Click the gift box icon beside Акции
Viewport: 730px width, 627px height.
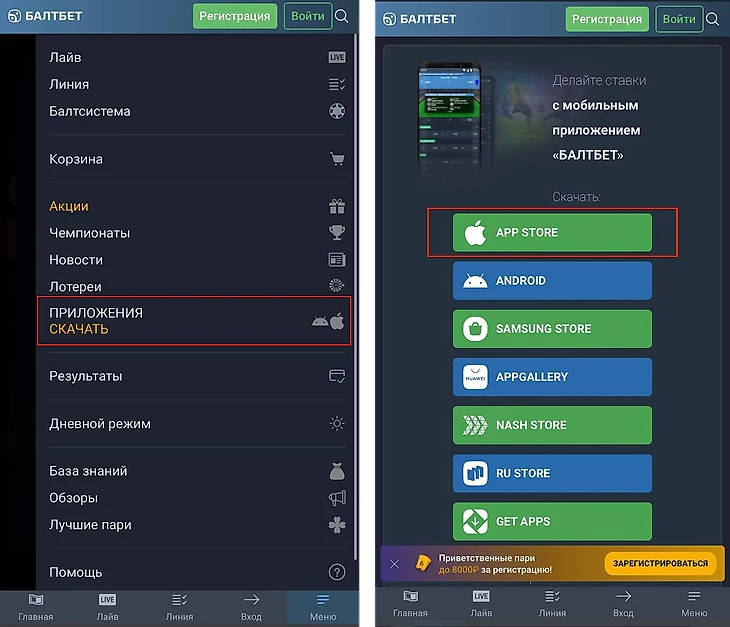pos(337,206)
